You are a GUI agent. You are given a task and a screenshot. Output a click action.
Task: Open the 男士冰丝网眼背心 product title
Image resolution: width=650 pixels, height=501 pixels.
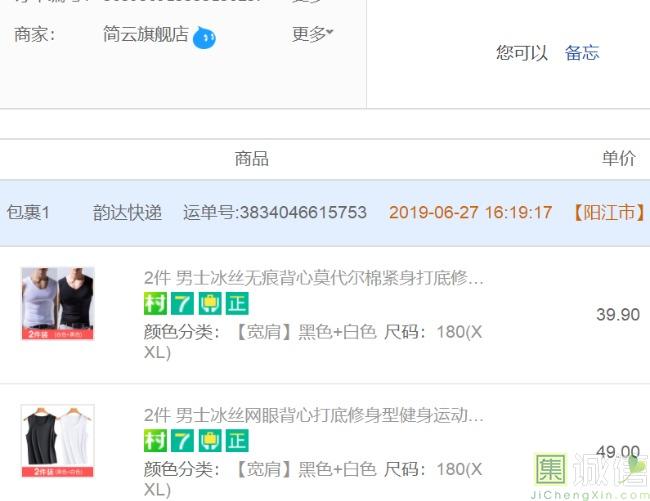(314, 415)
